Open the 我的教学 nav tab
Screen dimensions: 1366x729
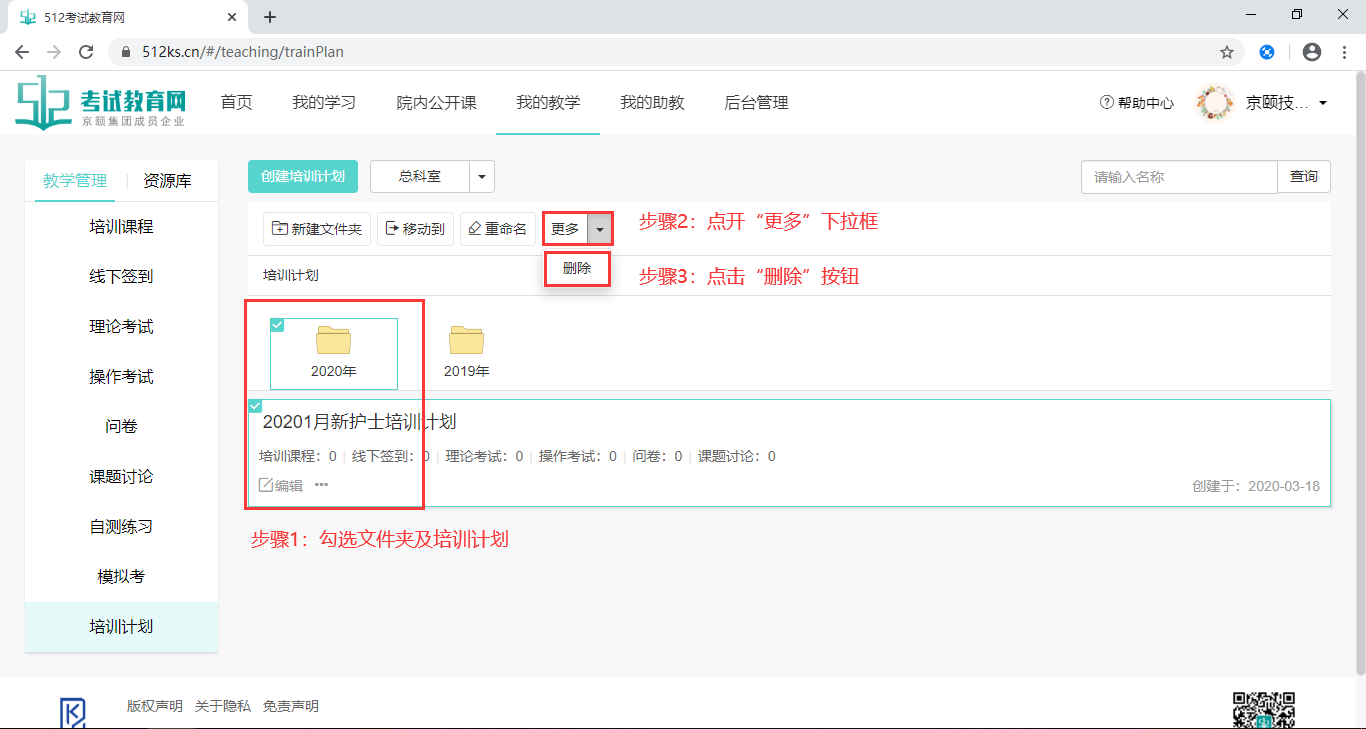pos(548,102)
